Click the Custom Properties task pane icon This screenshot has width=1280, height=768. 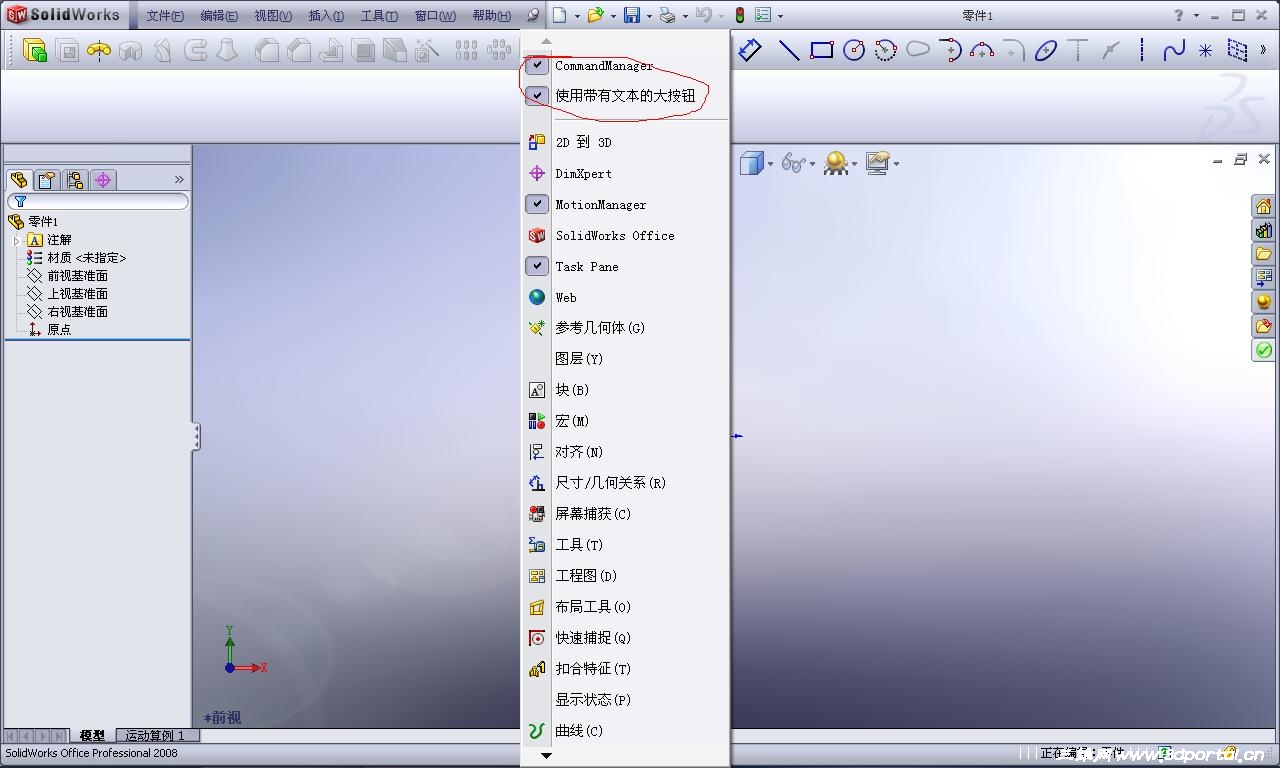coord(1264,326)
